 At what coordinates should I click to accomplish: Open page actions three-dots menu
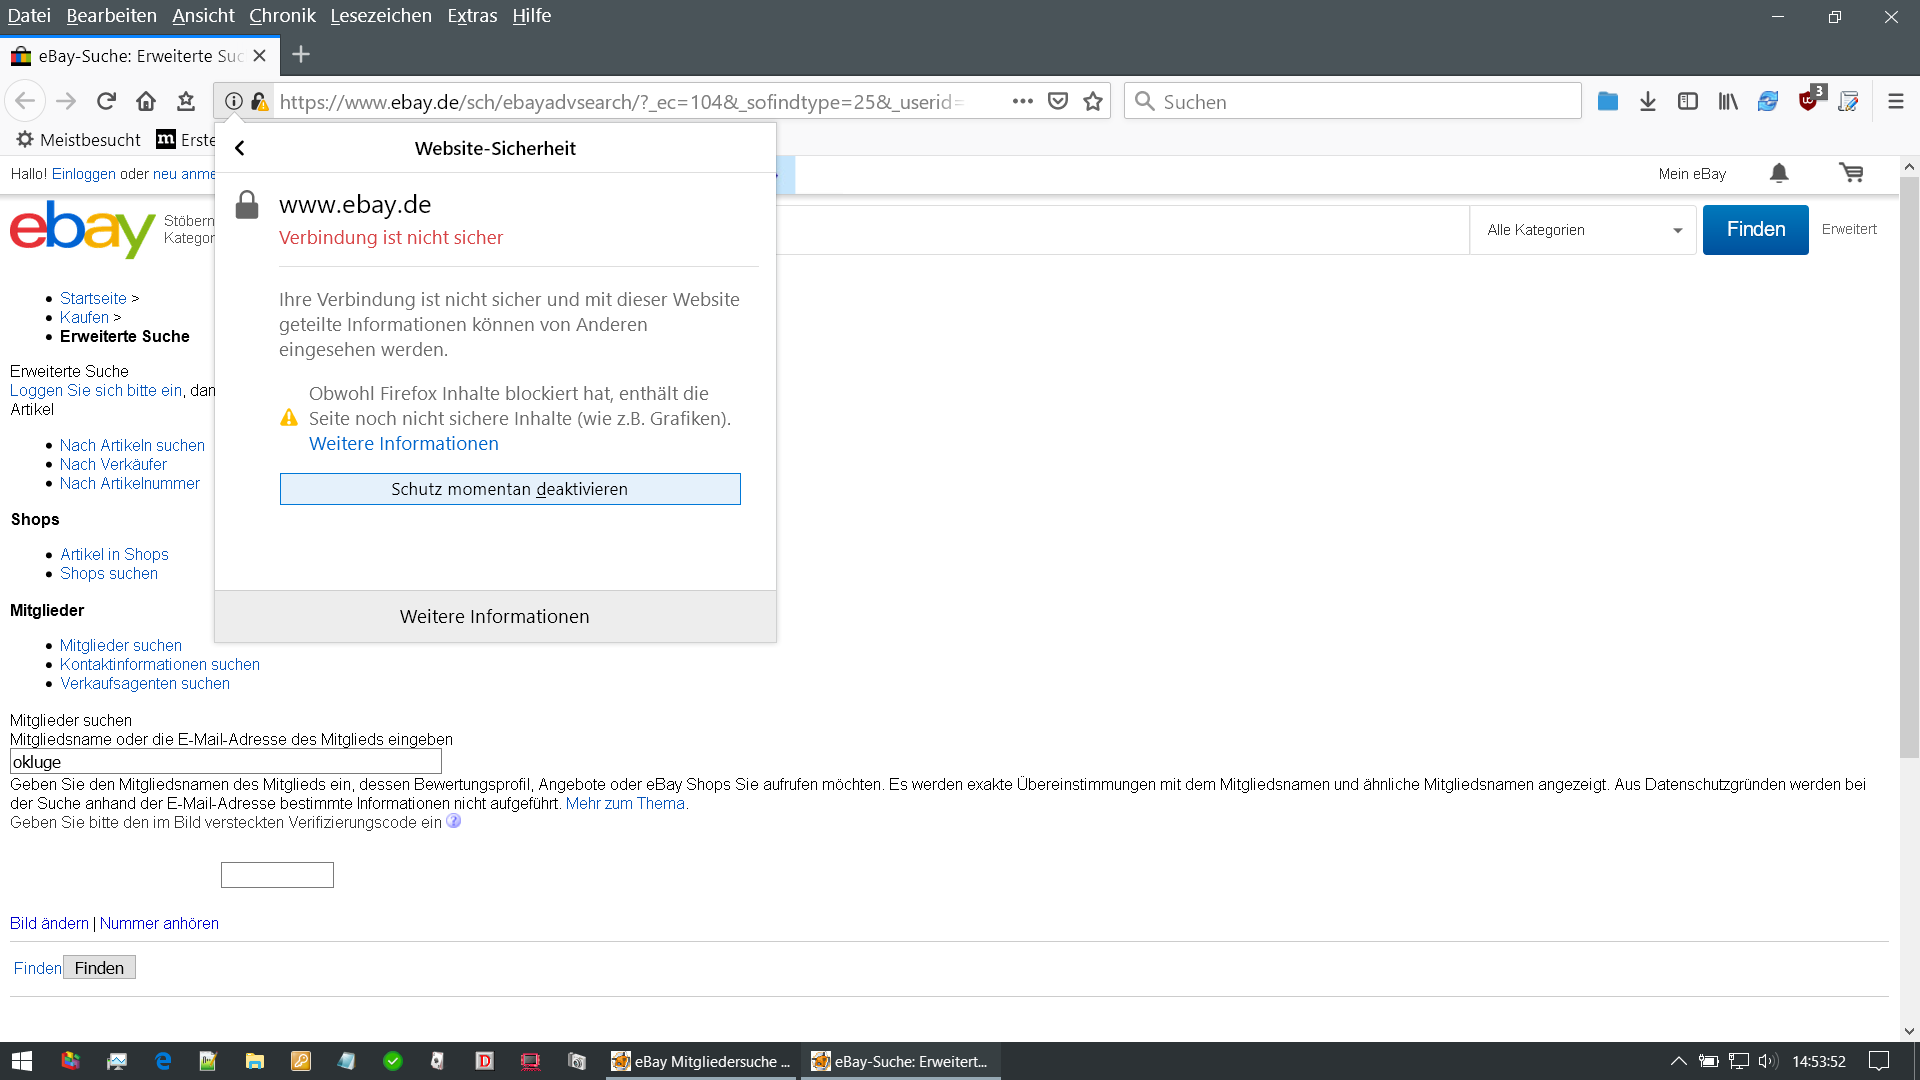1022,101
